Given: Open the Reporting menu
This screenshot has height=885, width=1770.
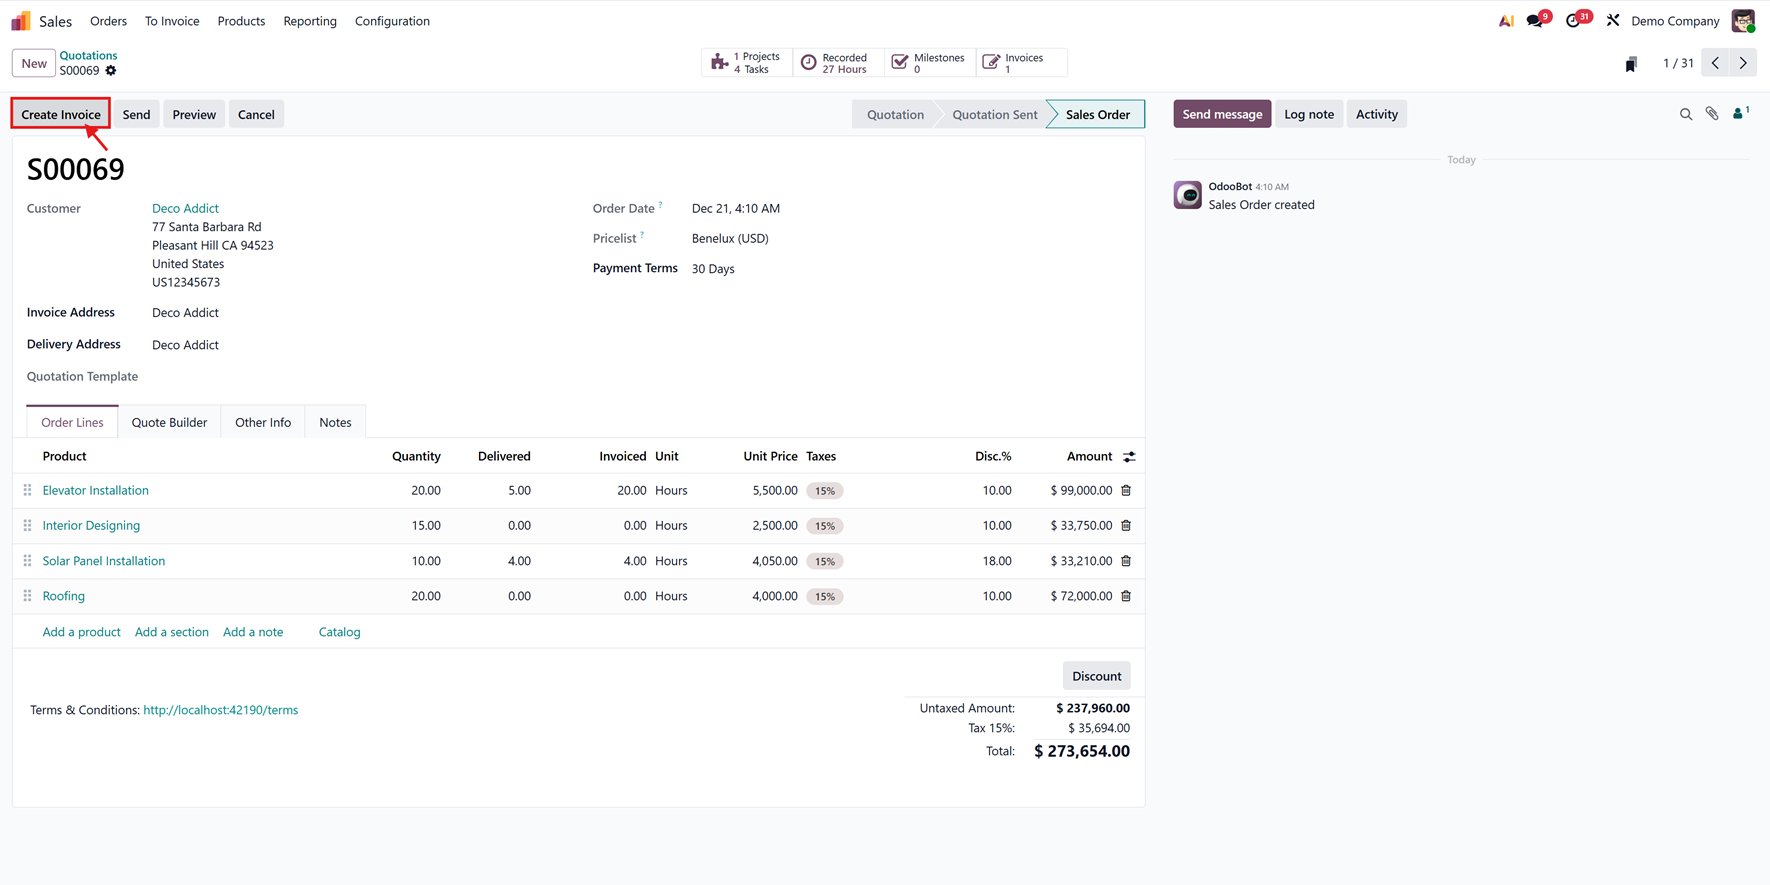Looking at the screenshot, I should [x=310, y=21].
